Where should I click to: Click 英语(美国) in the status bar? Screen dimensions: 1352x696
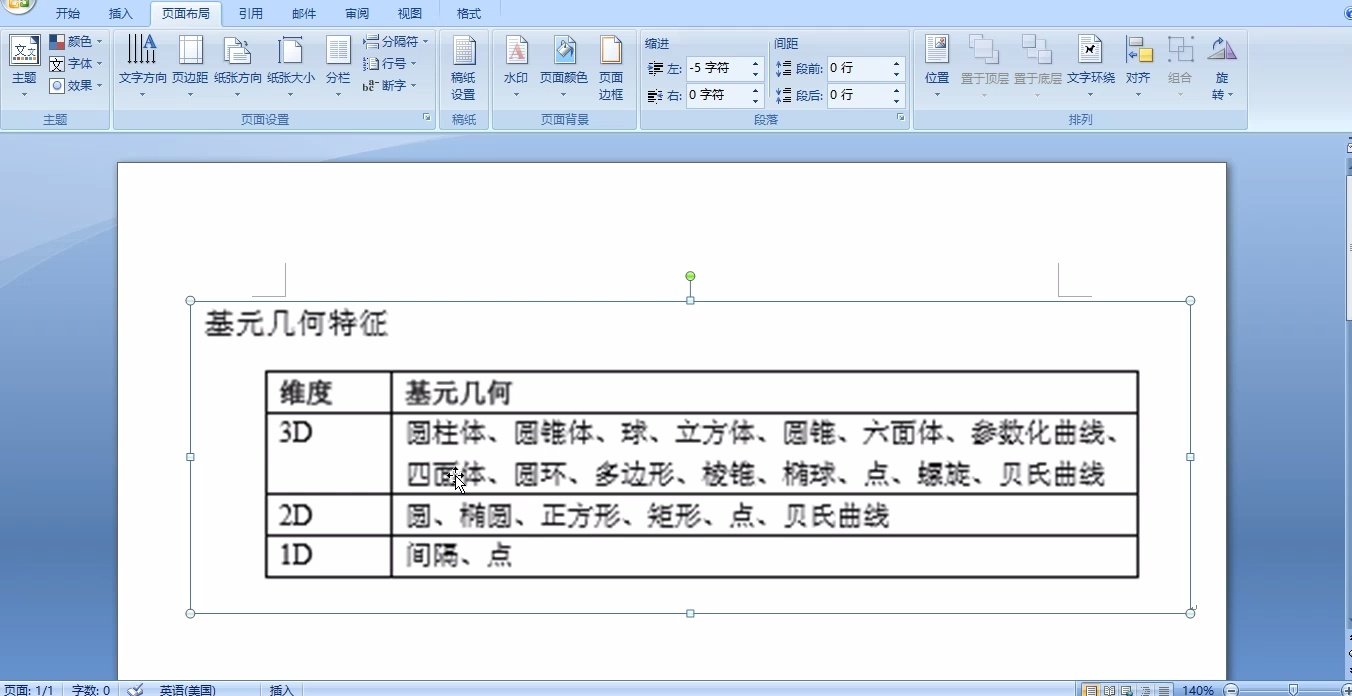point(189,689)
